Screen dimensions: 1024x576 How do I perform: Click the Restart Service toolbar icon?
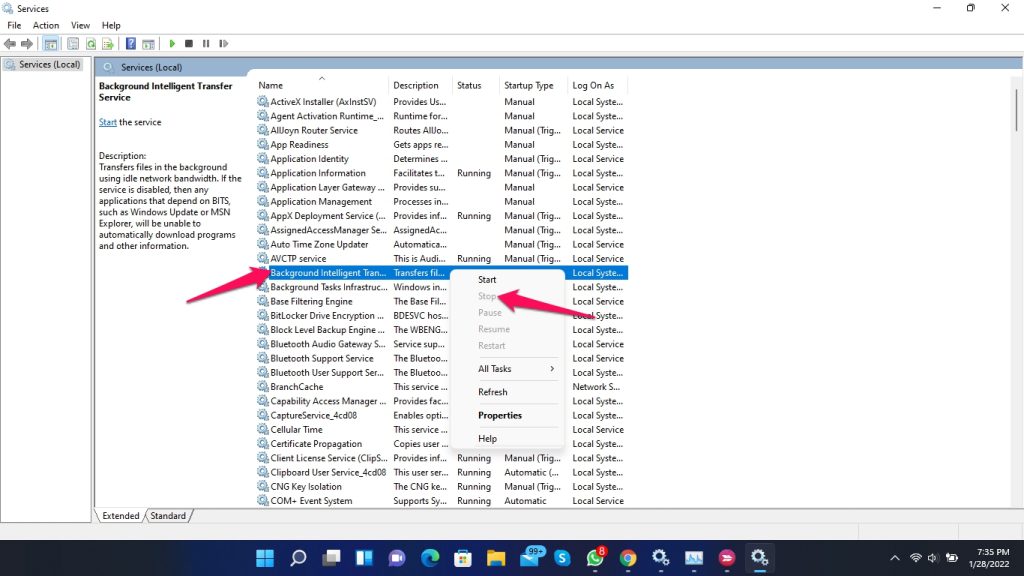pos(222,44)
